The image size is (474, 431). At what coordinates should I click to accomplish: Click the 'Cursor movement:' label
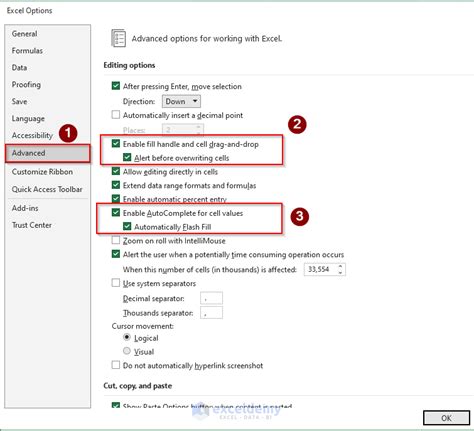coord(143,326)
